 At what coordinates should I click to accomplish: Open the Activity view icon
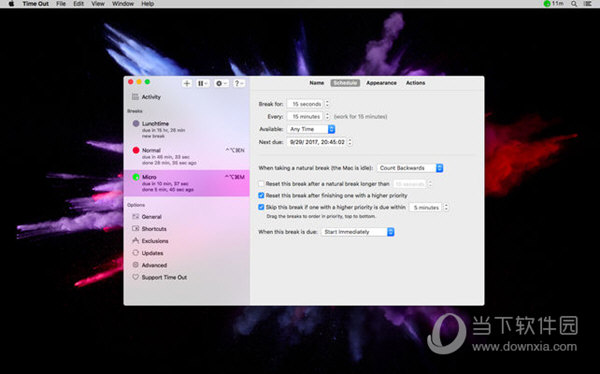tap(135, 96)
